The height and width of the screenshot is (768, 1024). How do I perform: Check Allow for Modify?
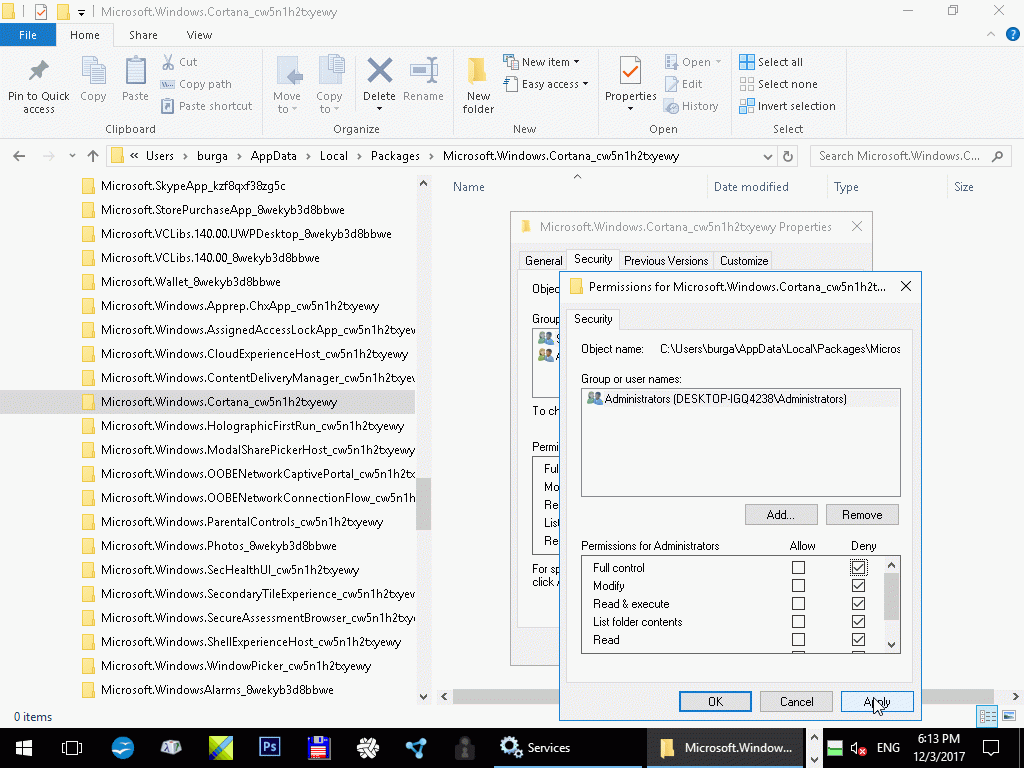798,586
